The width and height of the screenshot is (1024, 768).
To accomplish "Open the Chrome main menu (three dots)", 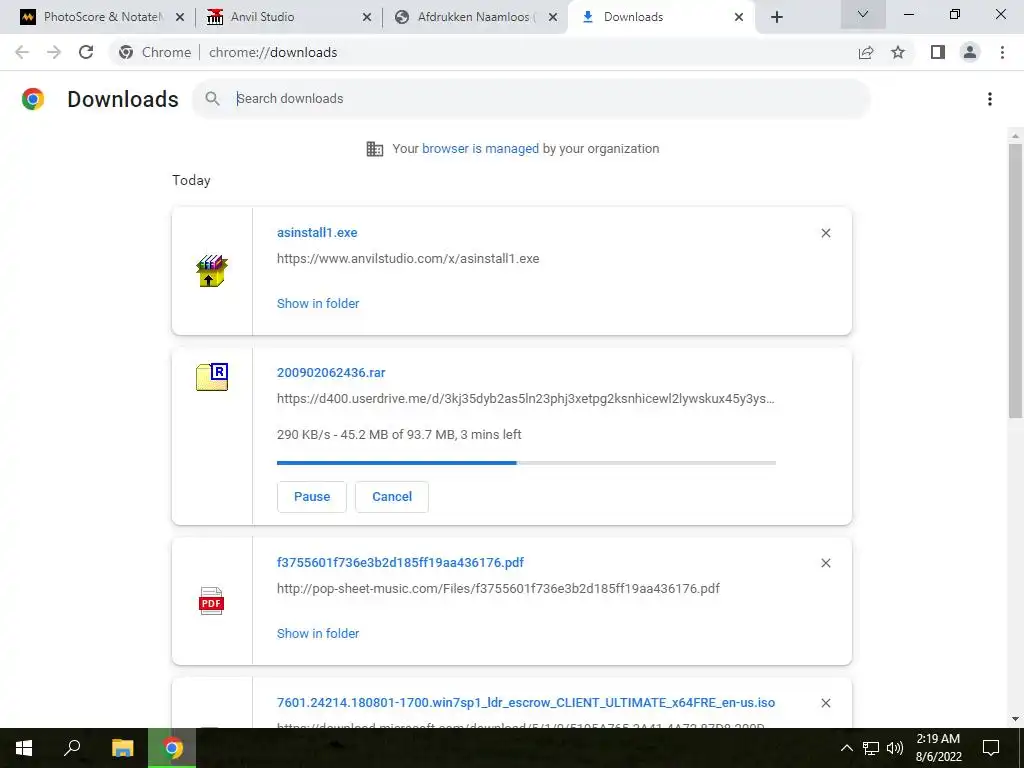I will point(1002,52).
